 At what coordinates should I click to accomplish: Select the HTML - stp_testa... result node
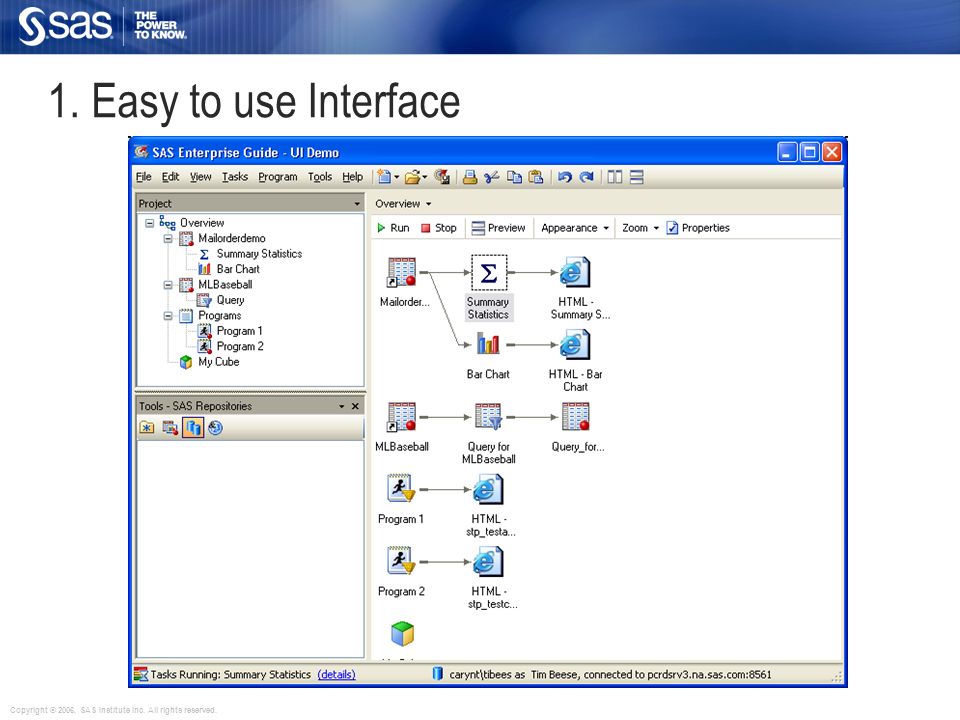click(487, 490)
